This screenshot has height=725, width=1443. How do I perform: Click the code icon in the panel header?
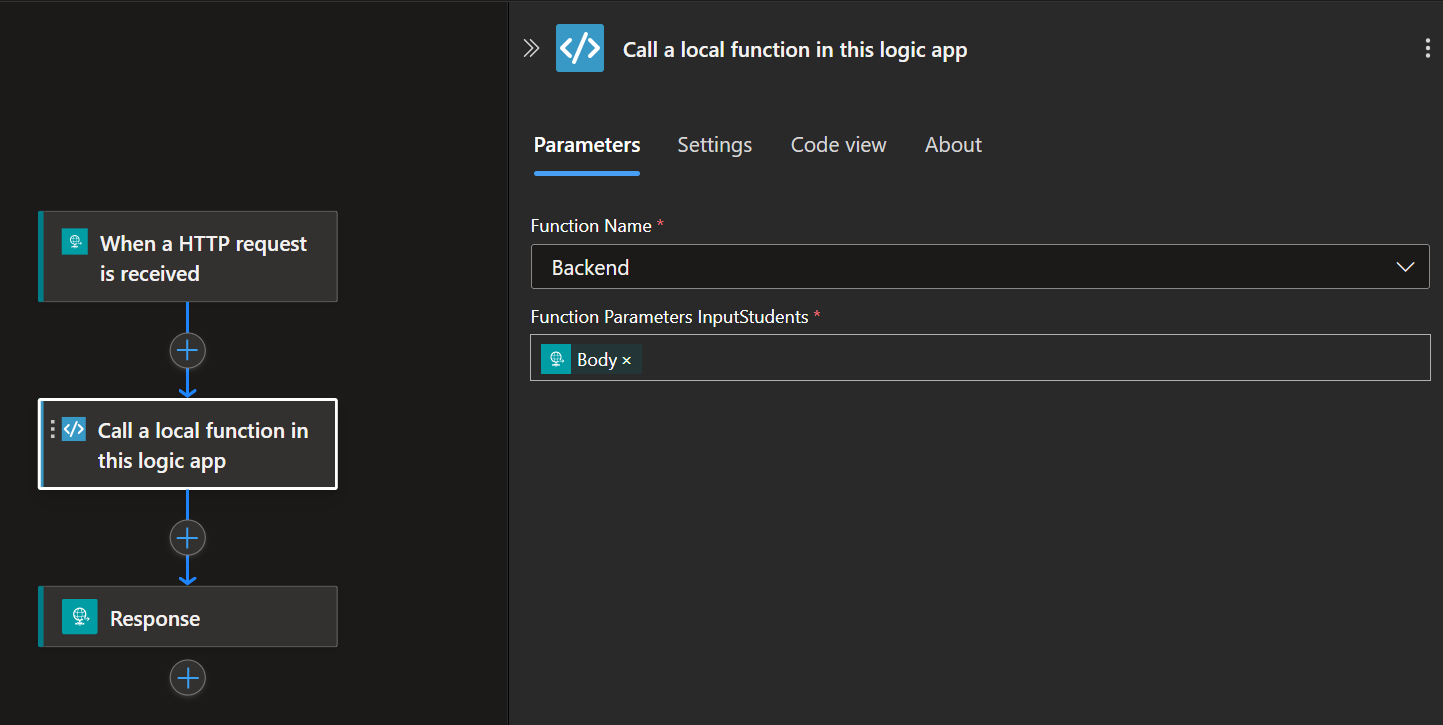[579, 47]
